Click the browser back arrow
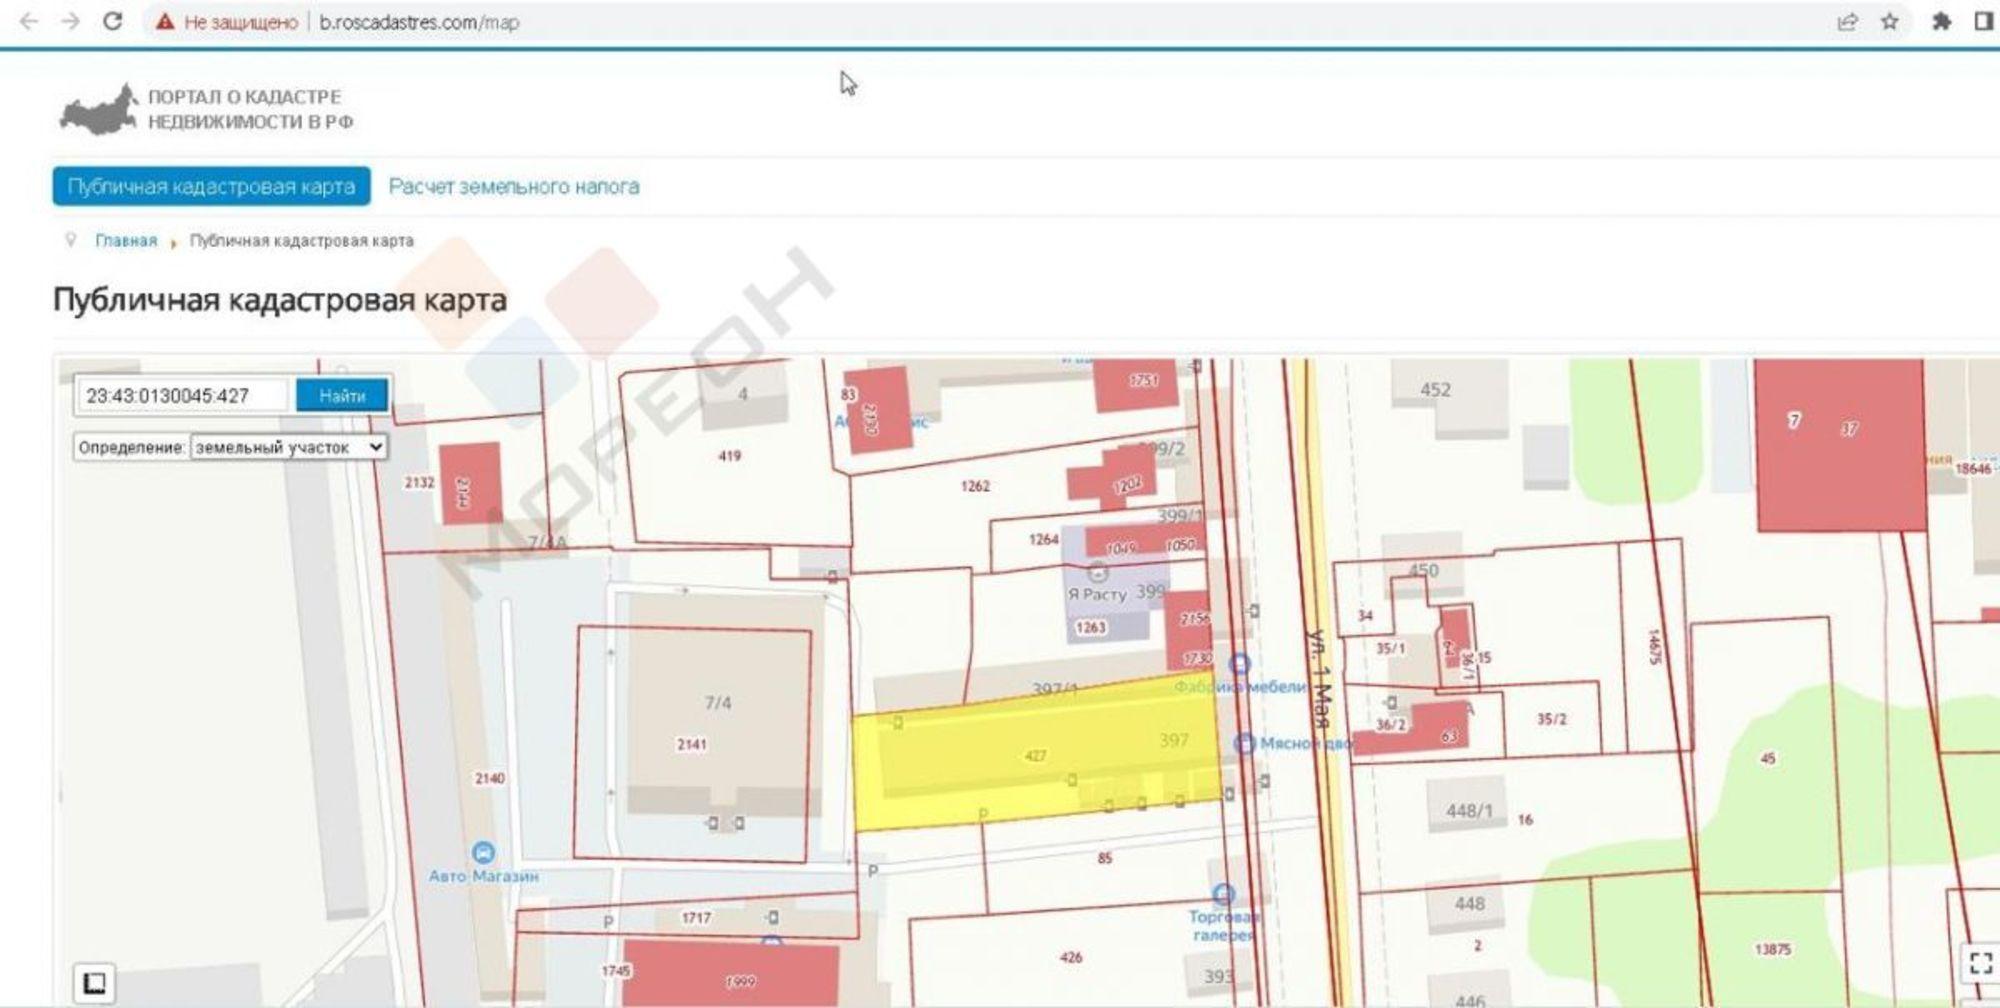This screenshot has width=2000, height=1008. tap(28, 21)
